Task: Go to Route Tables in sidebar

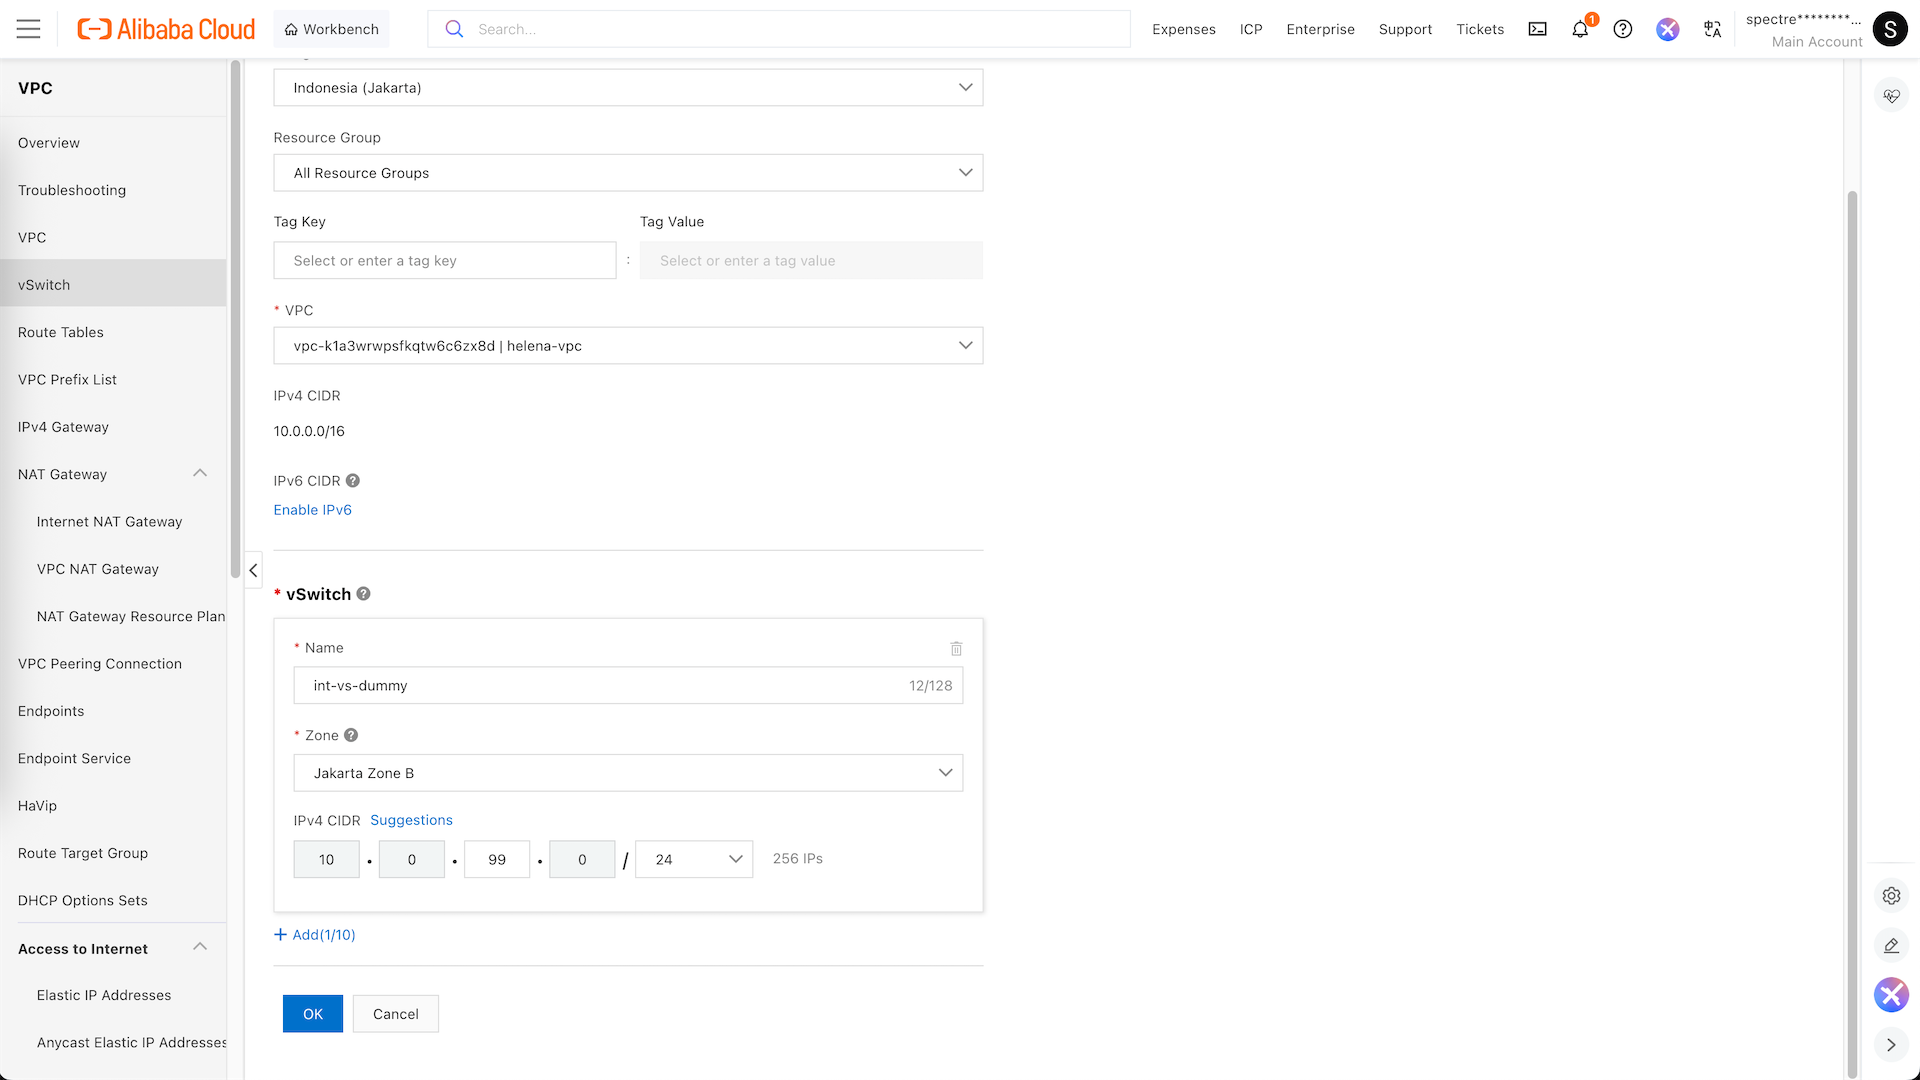Action: tap(61, 332)
